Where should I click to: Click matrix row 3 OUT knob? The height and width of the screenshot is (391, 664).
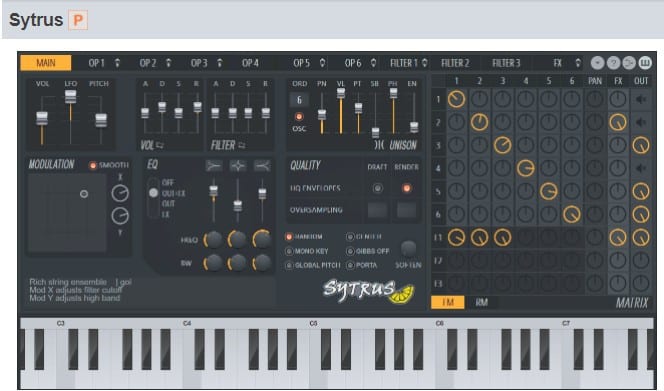tap(641, 145)
